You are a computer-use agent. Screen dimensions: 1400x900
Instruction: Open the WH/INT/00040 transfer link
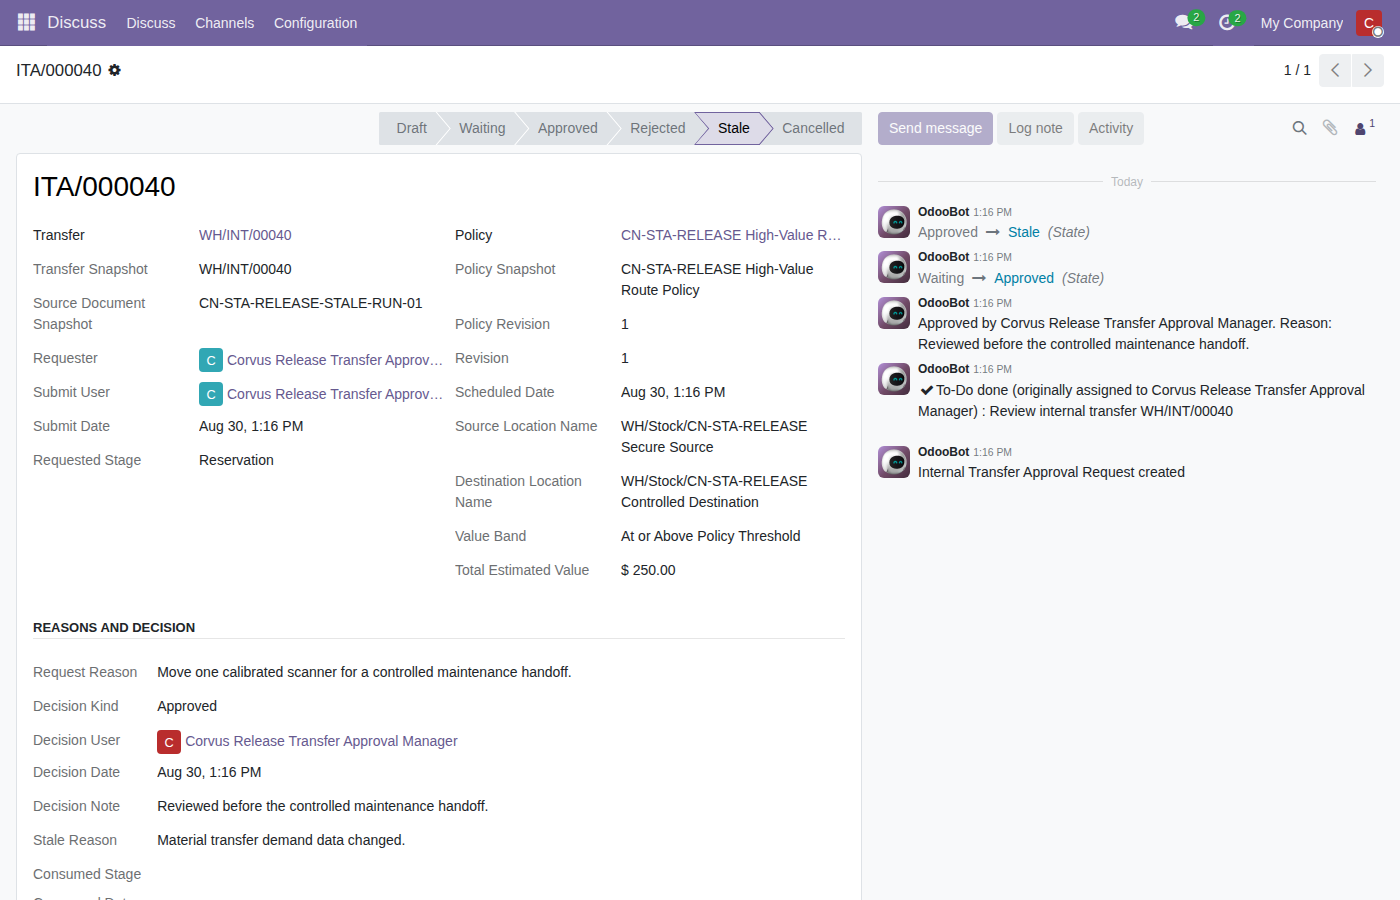tap(245, 235)
